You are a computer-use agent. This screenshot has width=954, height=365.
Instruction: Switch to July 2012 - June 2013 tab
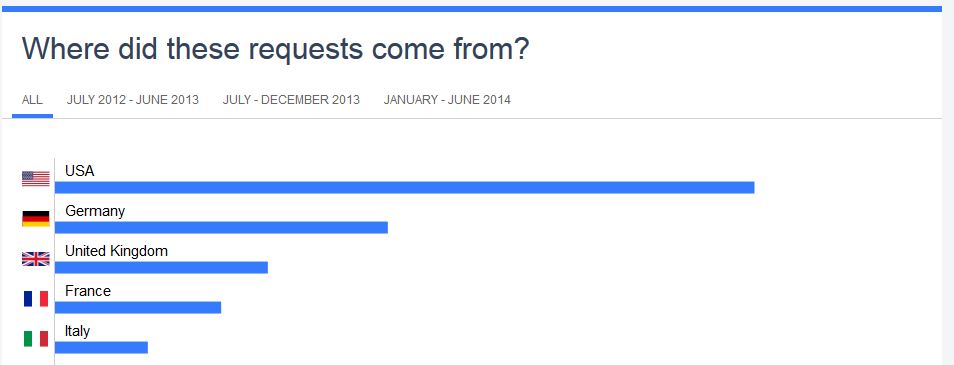(133, 100)
